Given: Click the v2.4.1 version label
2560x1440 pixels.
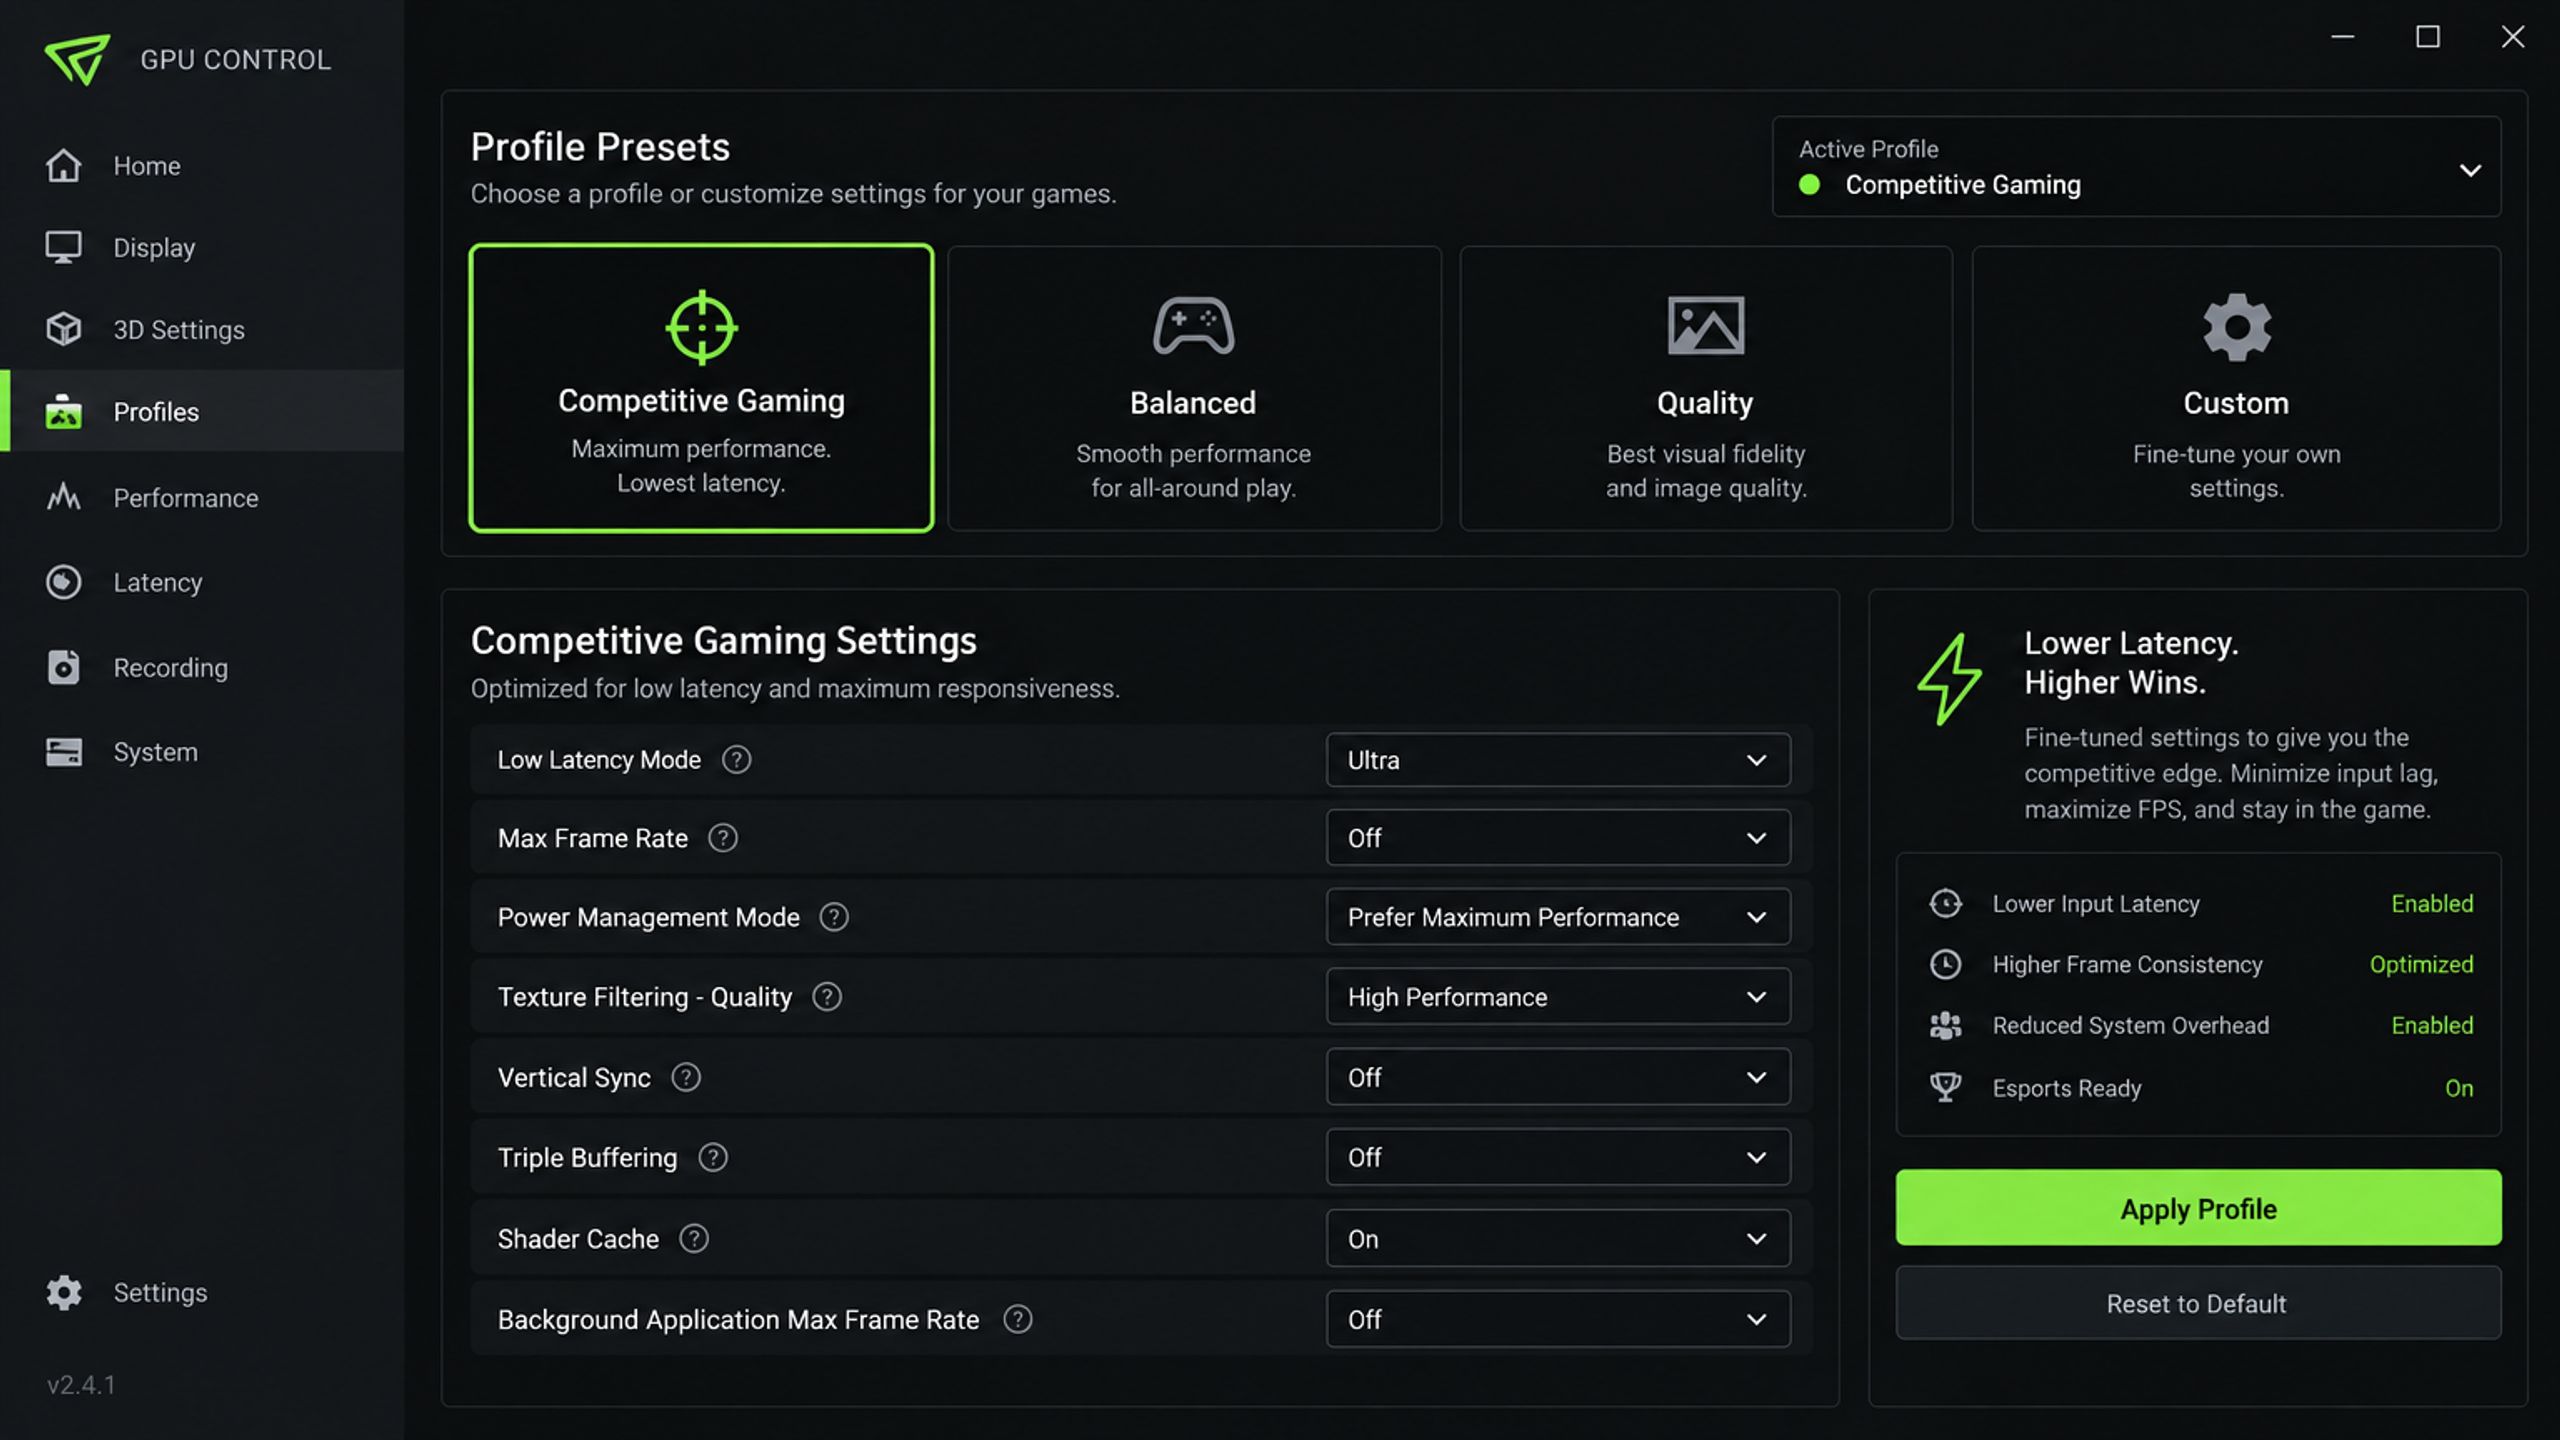Looking at the screenshot, I should coord(81,1385).
